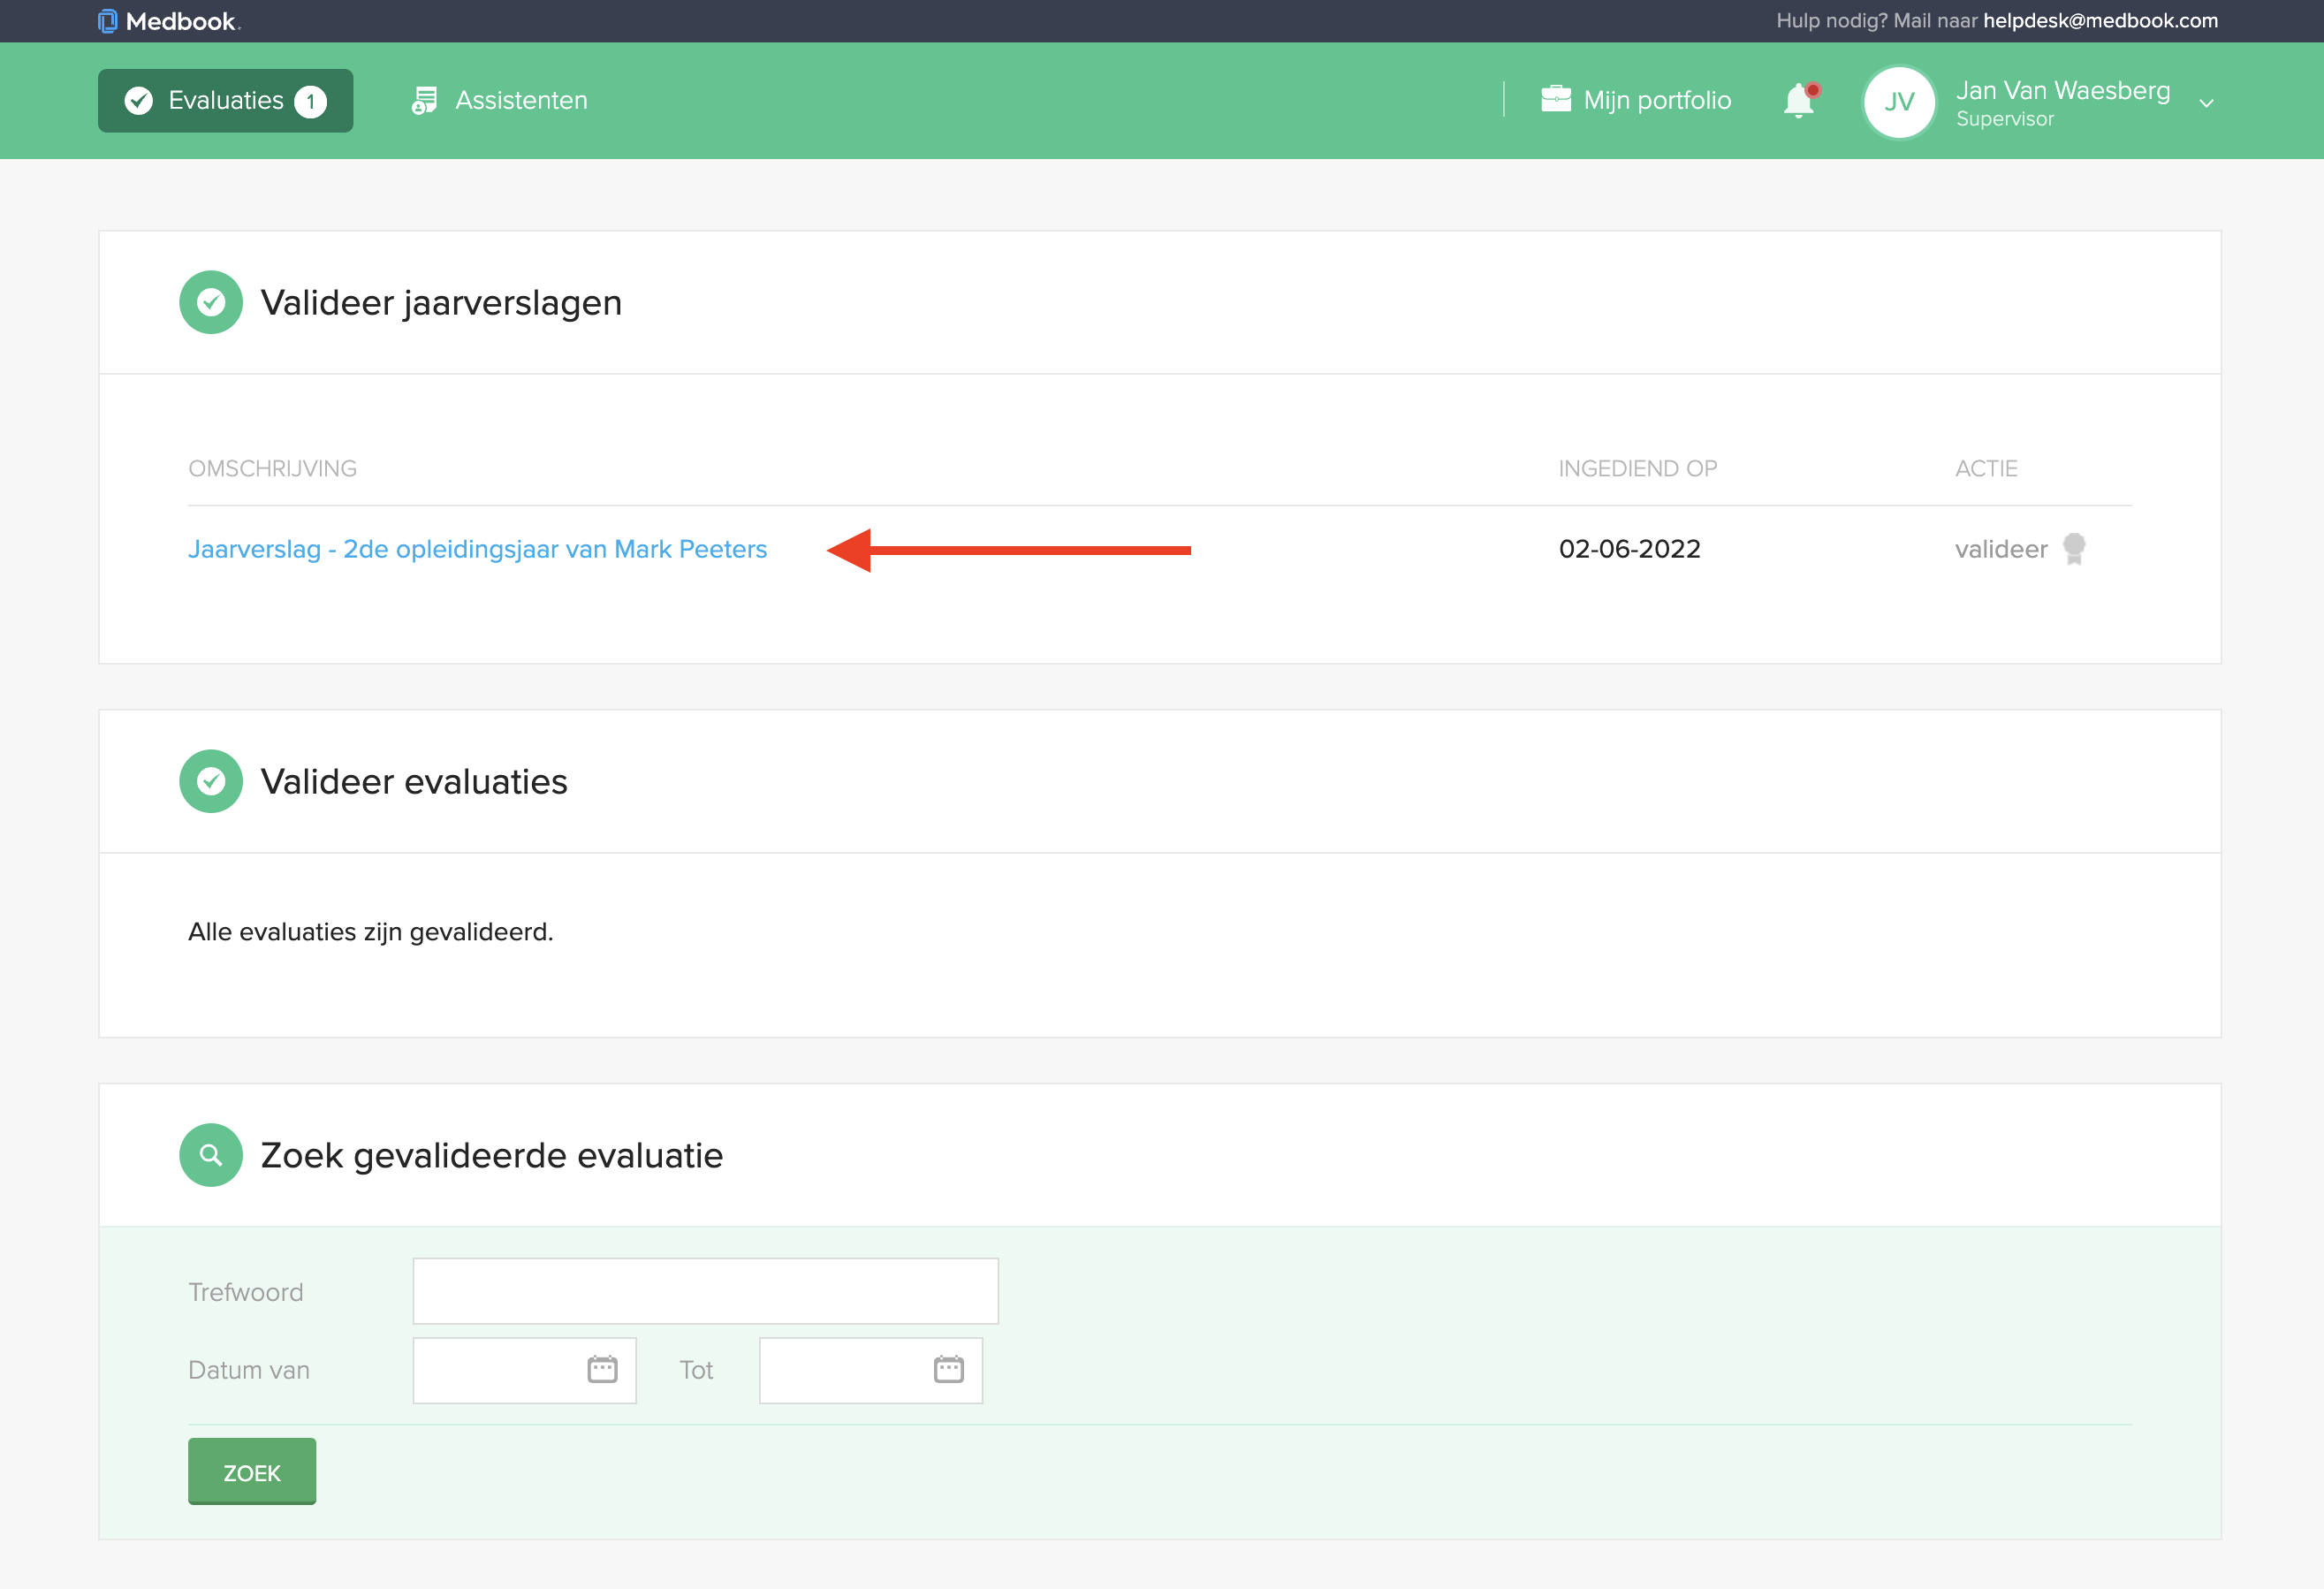This screenshot has width=2324, height=1589.
Task: Open the notifications bell
Action: [x=1800, y=100]
